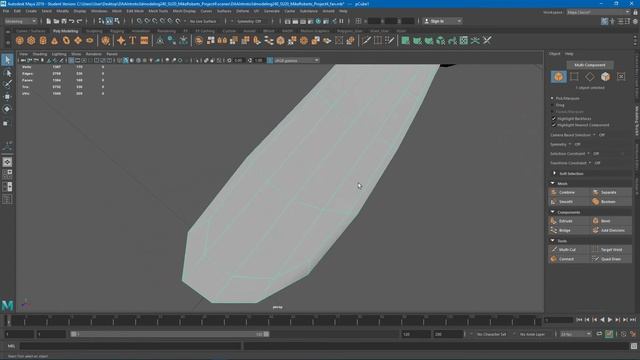Create a polygon cylinder from shelf

click(43, 40)
